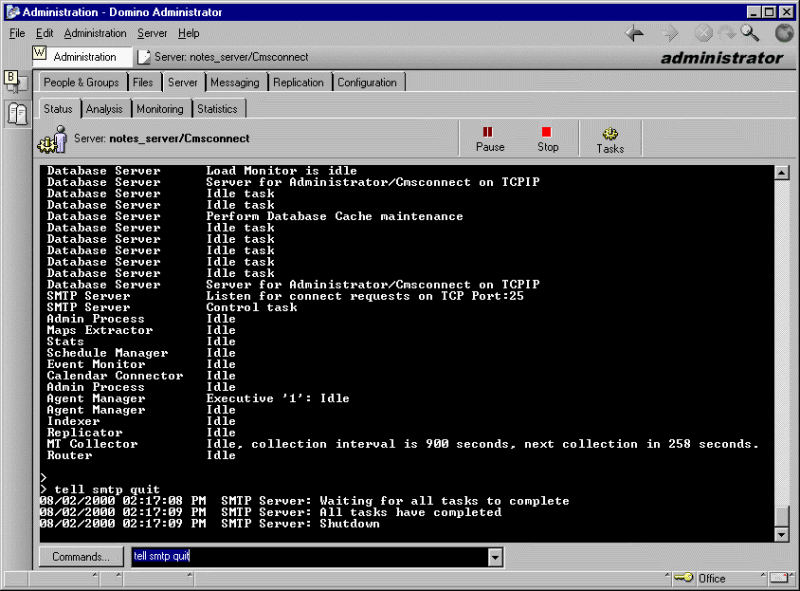800x591 pixels.
Task: Click the Administration window tab icon
Action: [39, 53]
